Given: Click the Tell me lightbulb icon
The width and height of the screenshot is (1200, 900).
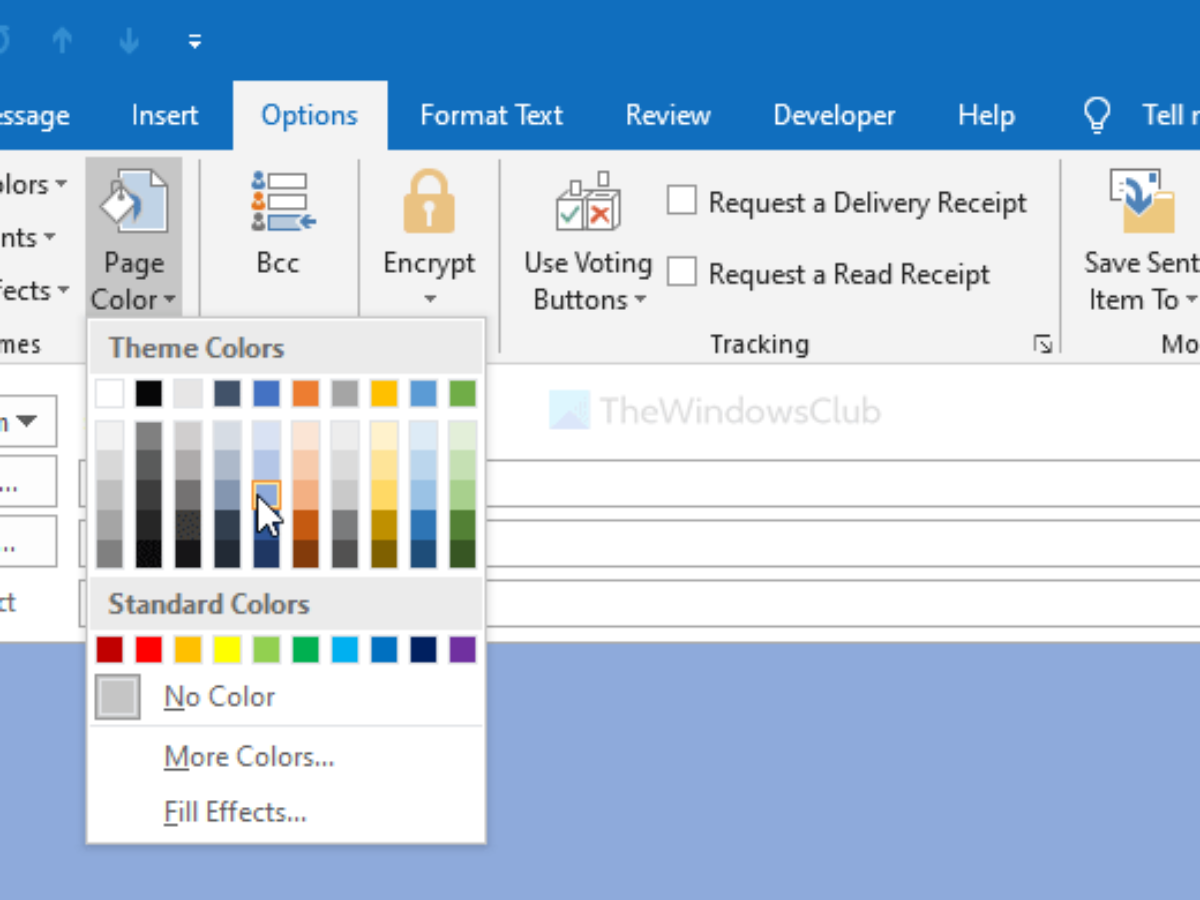Looking at the screenshot, I should click(x=1097, y=116).
